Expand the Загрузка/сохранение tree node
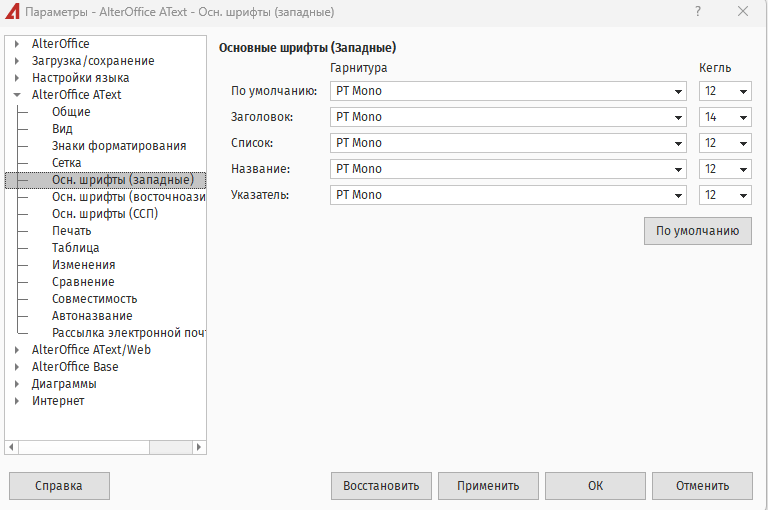This screenshot has height=510, width=768. tap(17, 61)
